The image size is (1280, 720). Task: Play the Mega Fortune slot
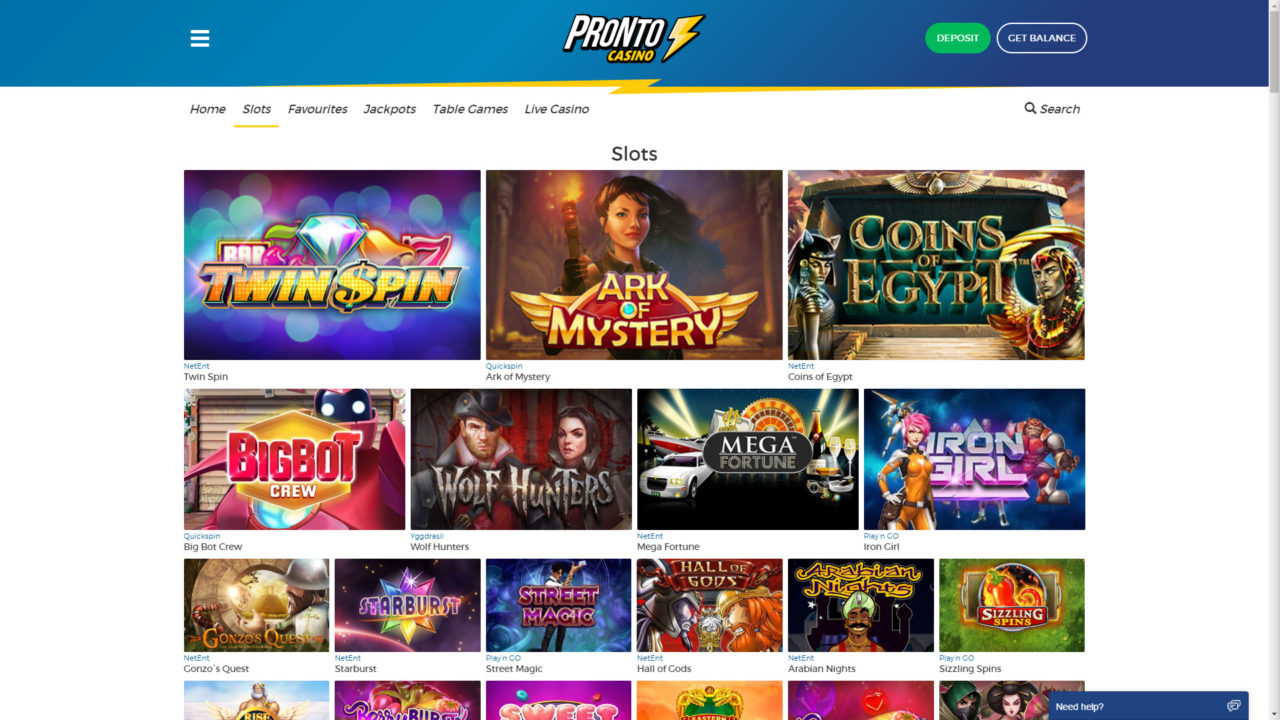[x=747, y=459]
